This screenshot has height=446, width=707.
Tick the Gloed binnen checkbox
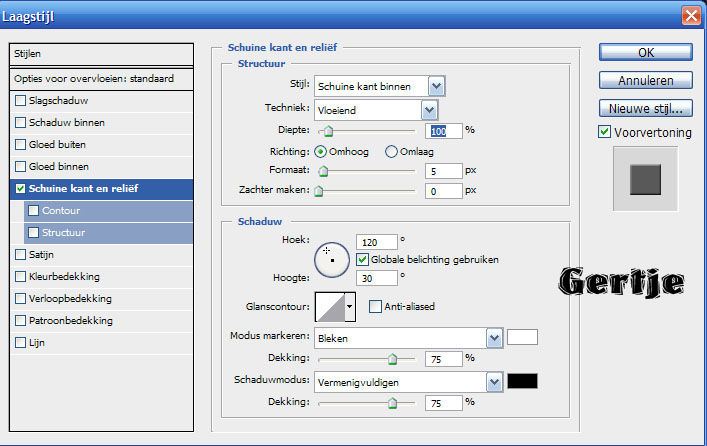[20, 167]
